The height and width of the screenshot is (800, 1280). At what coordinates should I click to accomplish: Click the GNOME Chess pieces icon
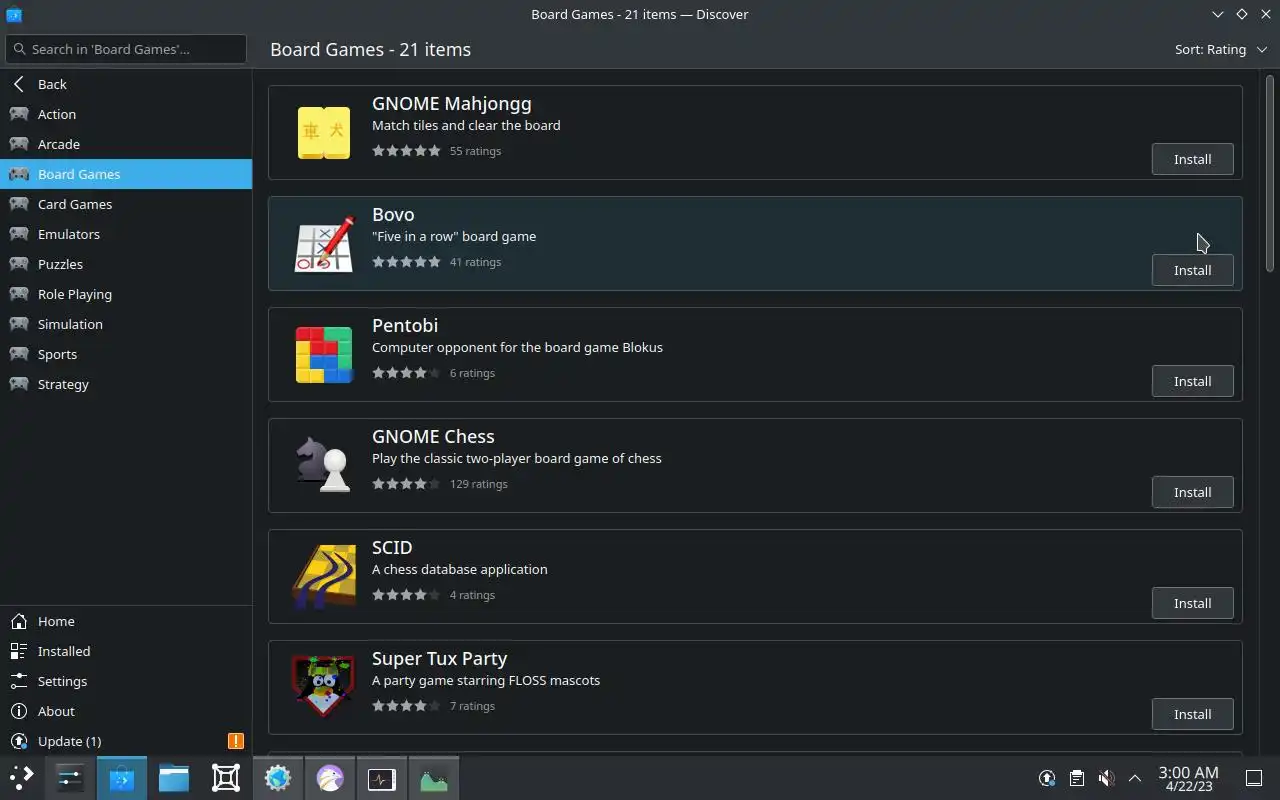coord(324,466)
